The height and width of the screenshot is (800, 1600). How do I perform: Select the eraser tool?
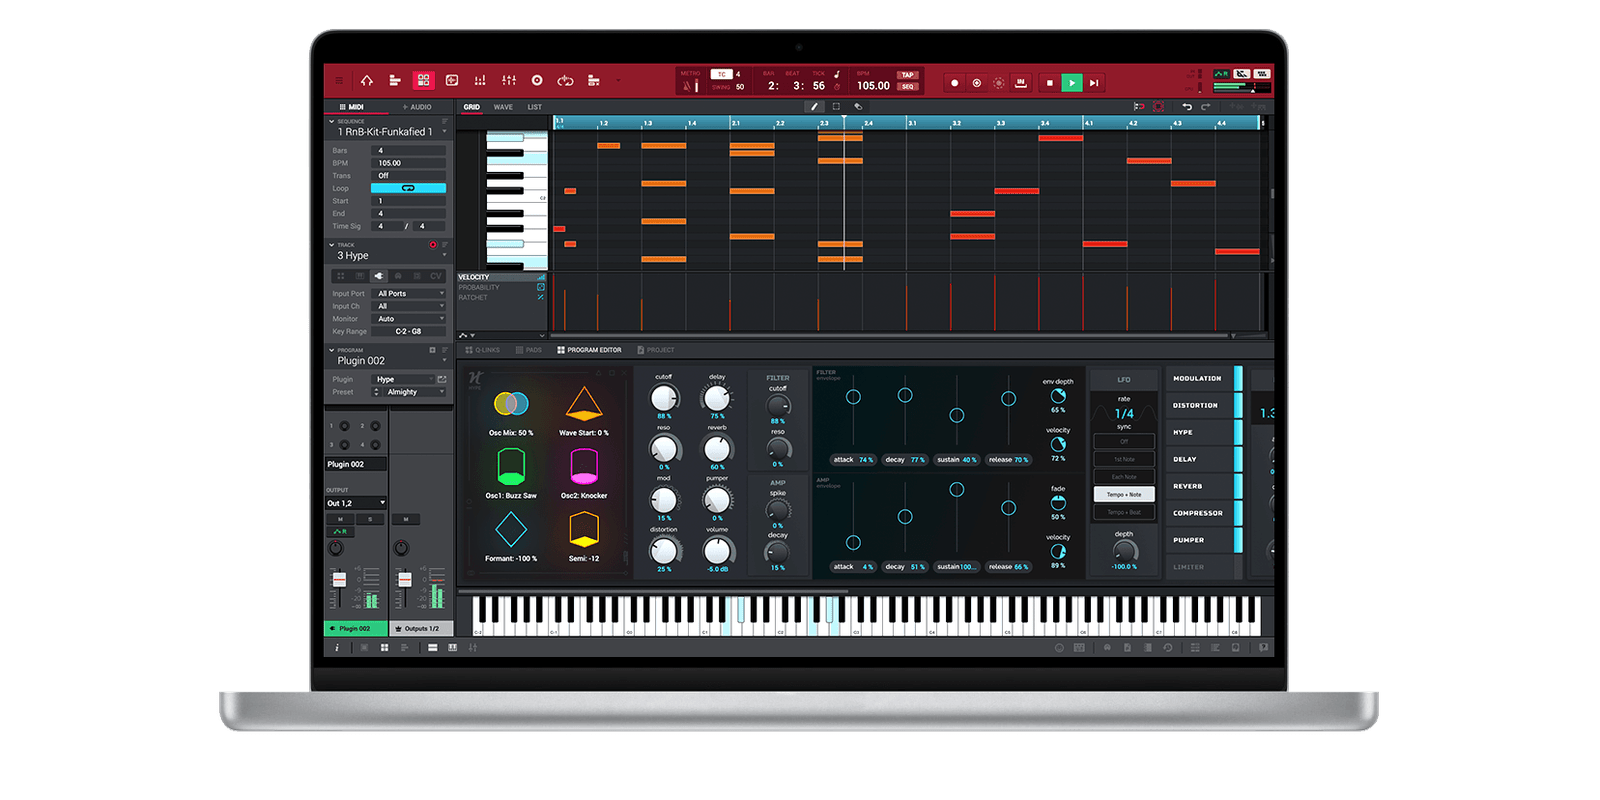pyautogui.click(x=858, y=106)
